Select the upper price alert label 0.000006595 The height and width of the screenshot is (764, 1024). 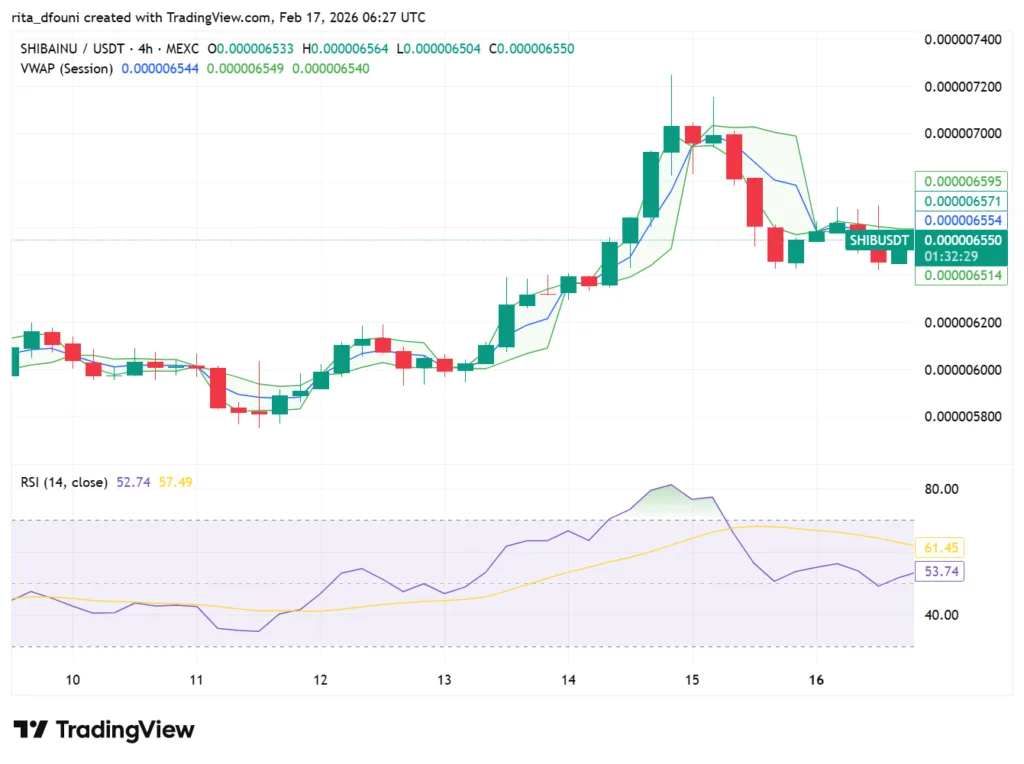click(961, 181)
